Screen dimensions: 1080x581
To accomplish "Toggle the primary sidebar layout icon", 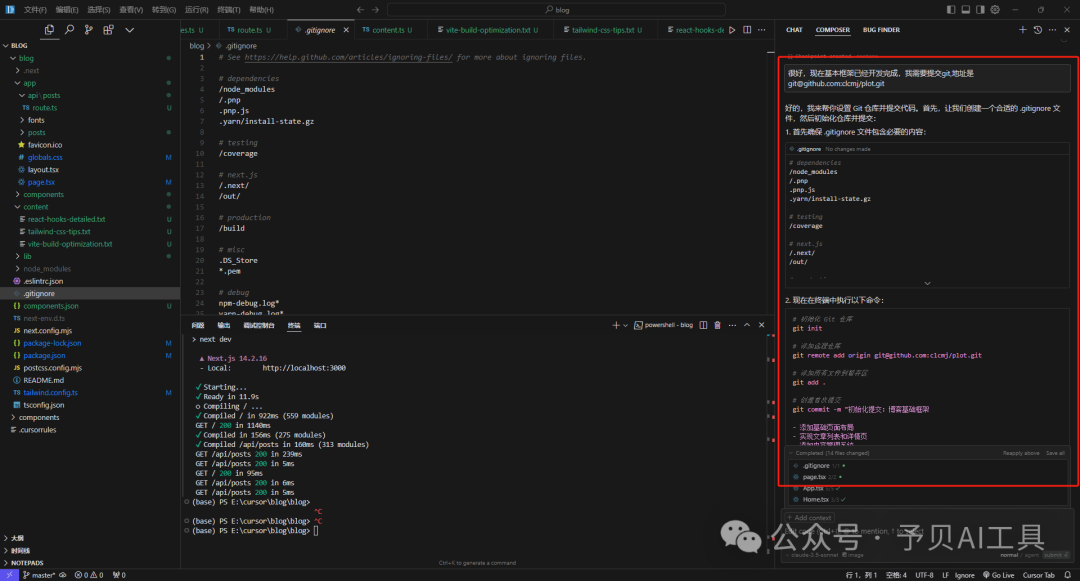I will (951, 10).
